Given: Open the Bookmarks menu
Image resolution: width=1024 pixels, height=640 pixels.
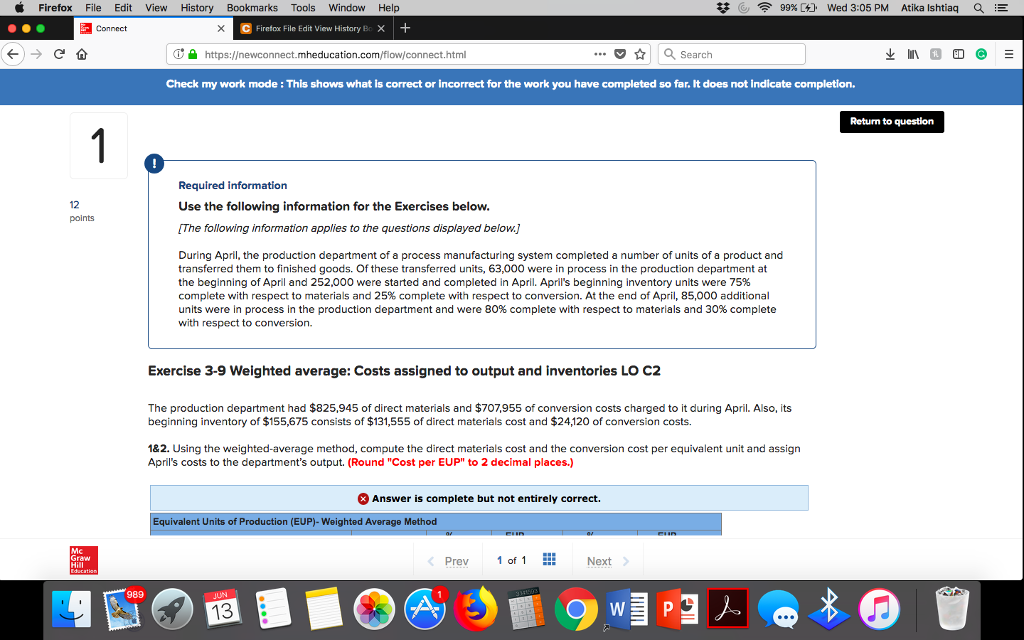Looking at the screenshot, I should click(x=251, y=7).
